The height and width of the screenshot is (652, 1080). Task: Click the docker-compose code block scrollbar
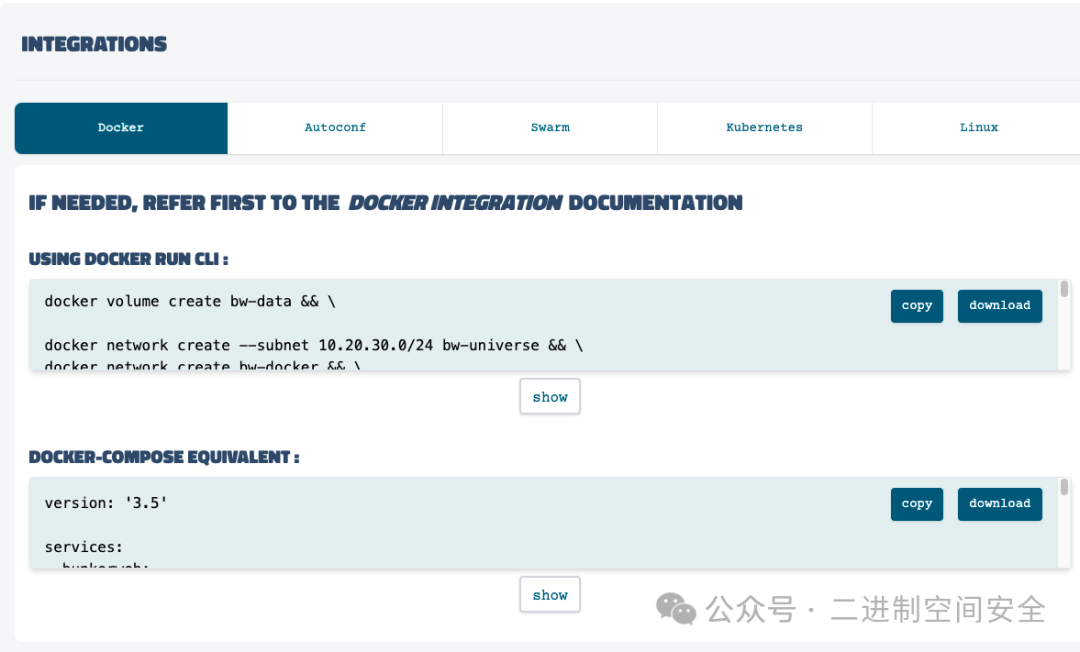coord(1064,488)
